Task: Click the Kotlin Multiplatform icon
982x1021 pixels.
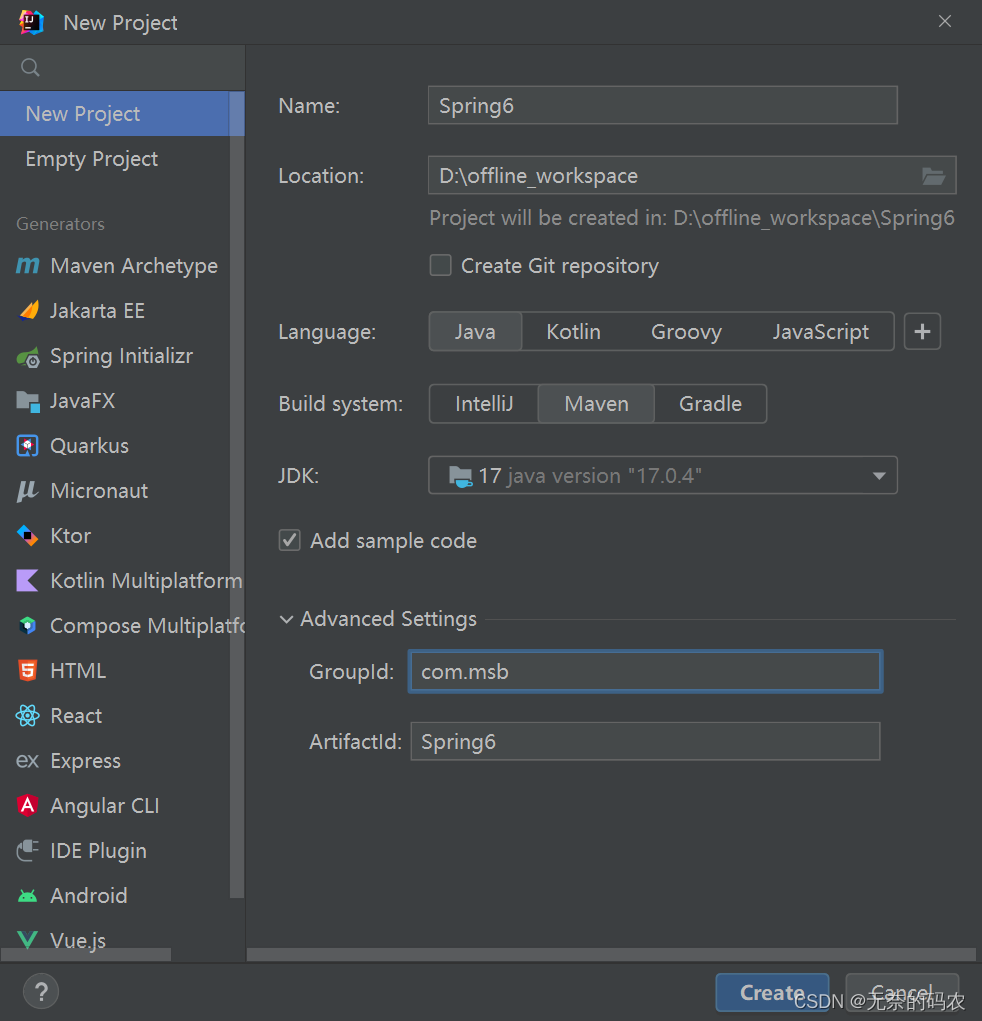Action: 27,581
